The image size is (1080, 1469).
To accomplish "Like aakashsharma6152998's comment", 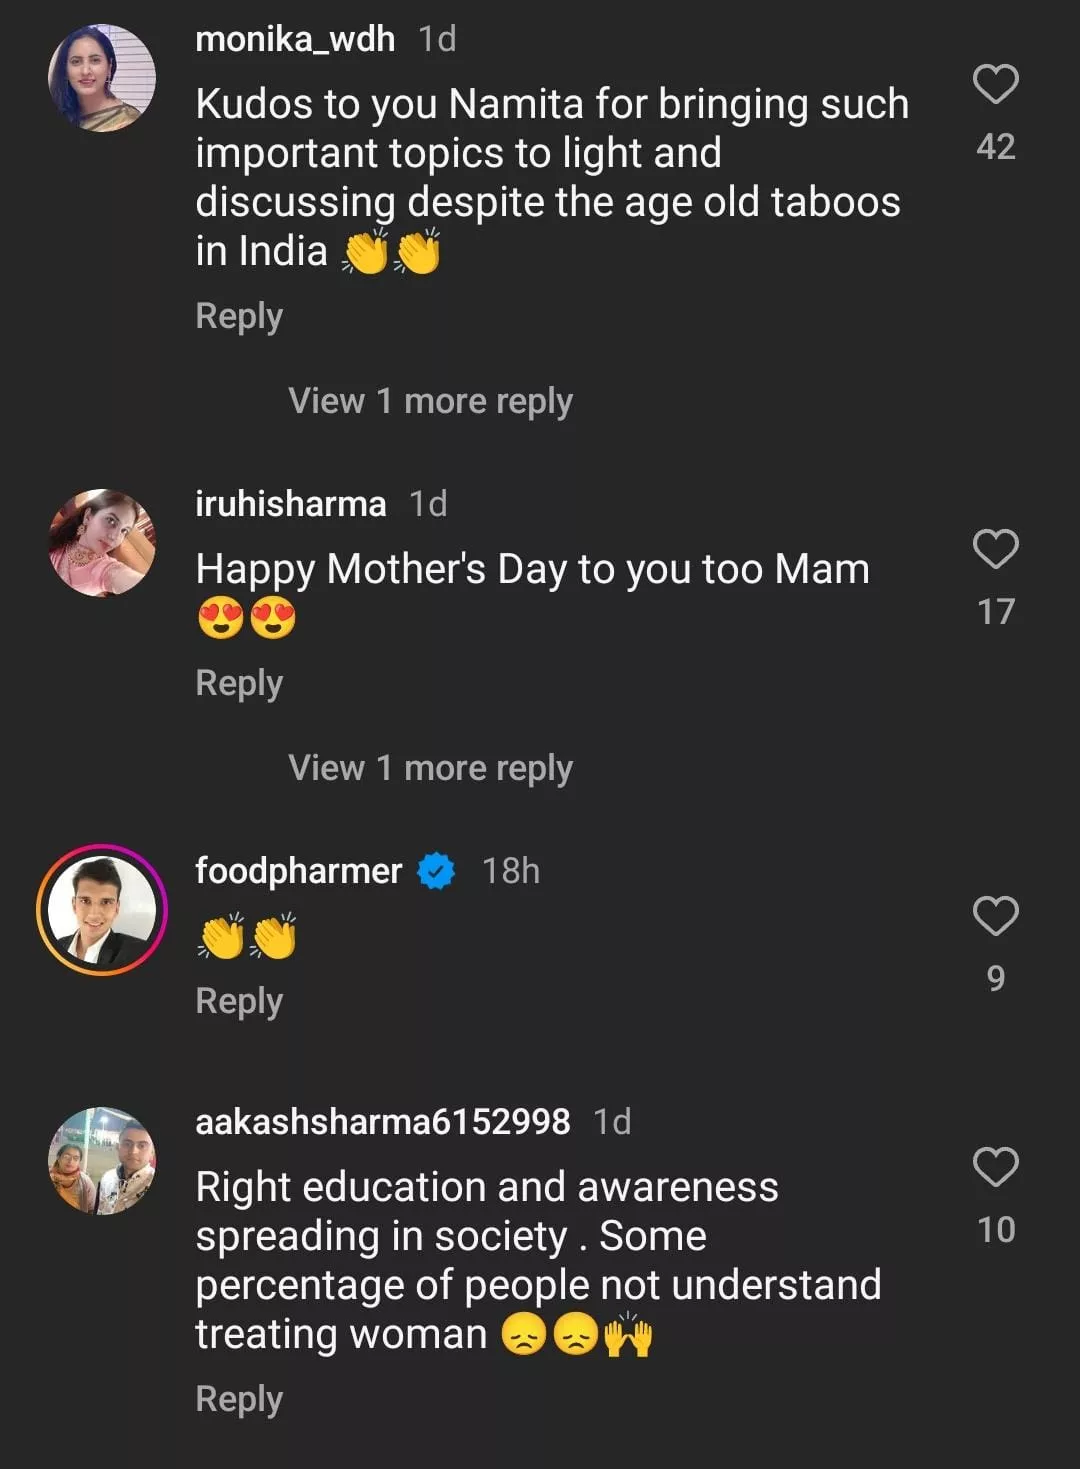I will 995,1167.
